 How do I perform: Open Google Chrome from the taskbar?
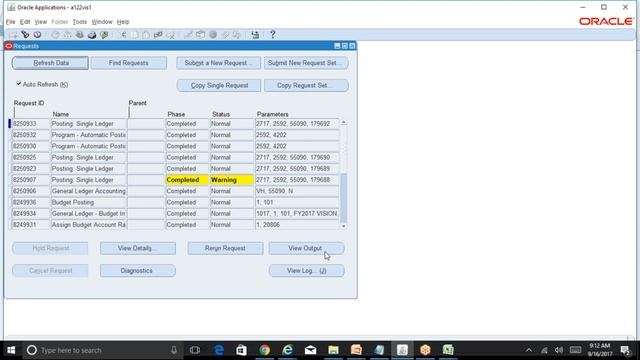[264, 350]
